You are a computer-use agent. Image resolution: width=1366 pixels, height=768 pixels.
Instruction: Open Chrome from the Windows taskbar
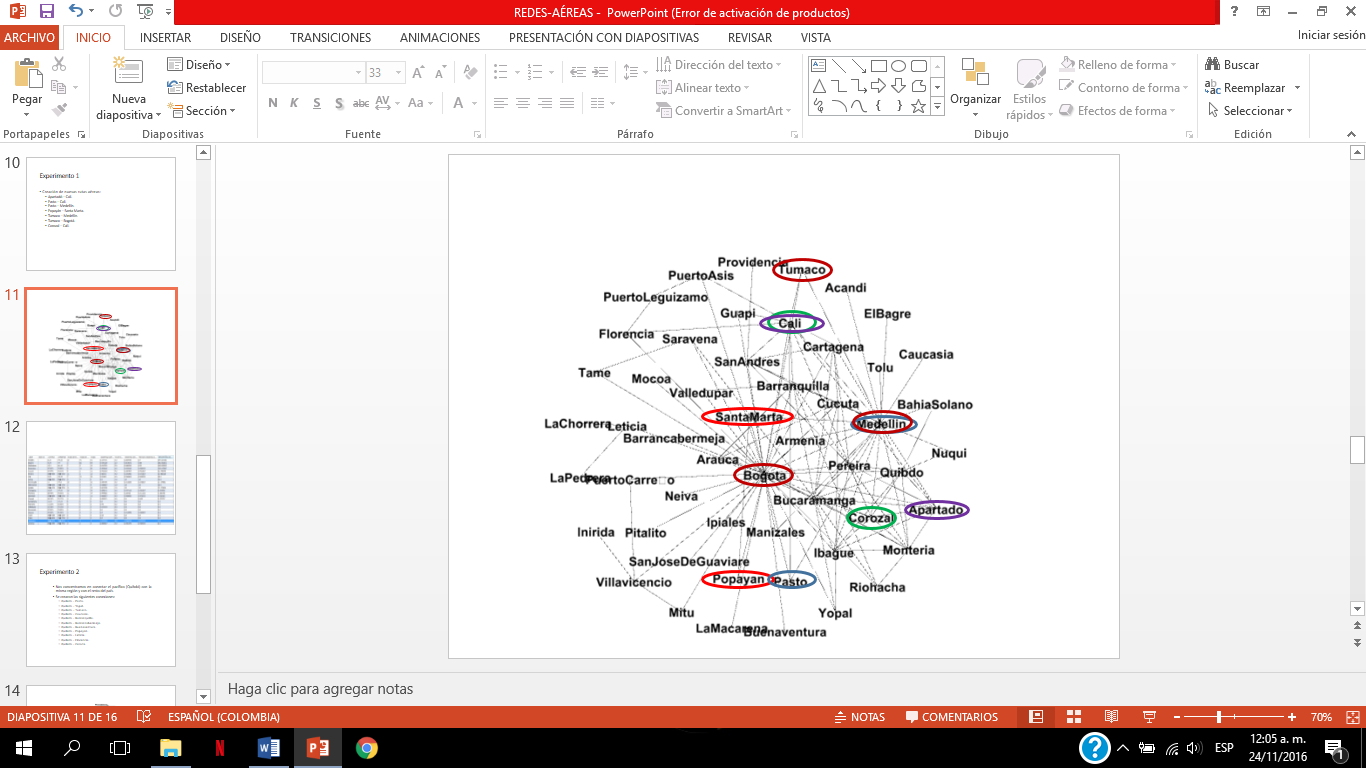coord(366,747)
